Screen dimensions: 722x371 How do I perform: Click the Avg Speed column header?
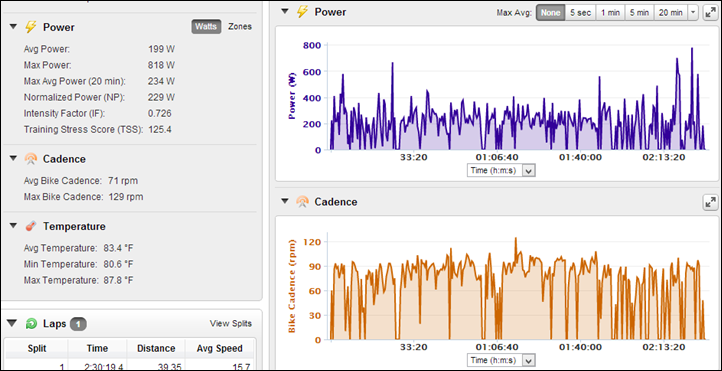tap(219, 348)
